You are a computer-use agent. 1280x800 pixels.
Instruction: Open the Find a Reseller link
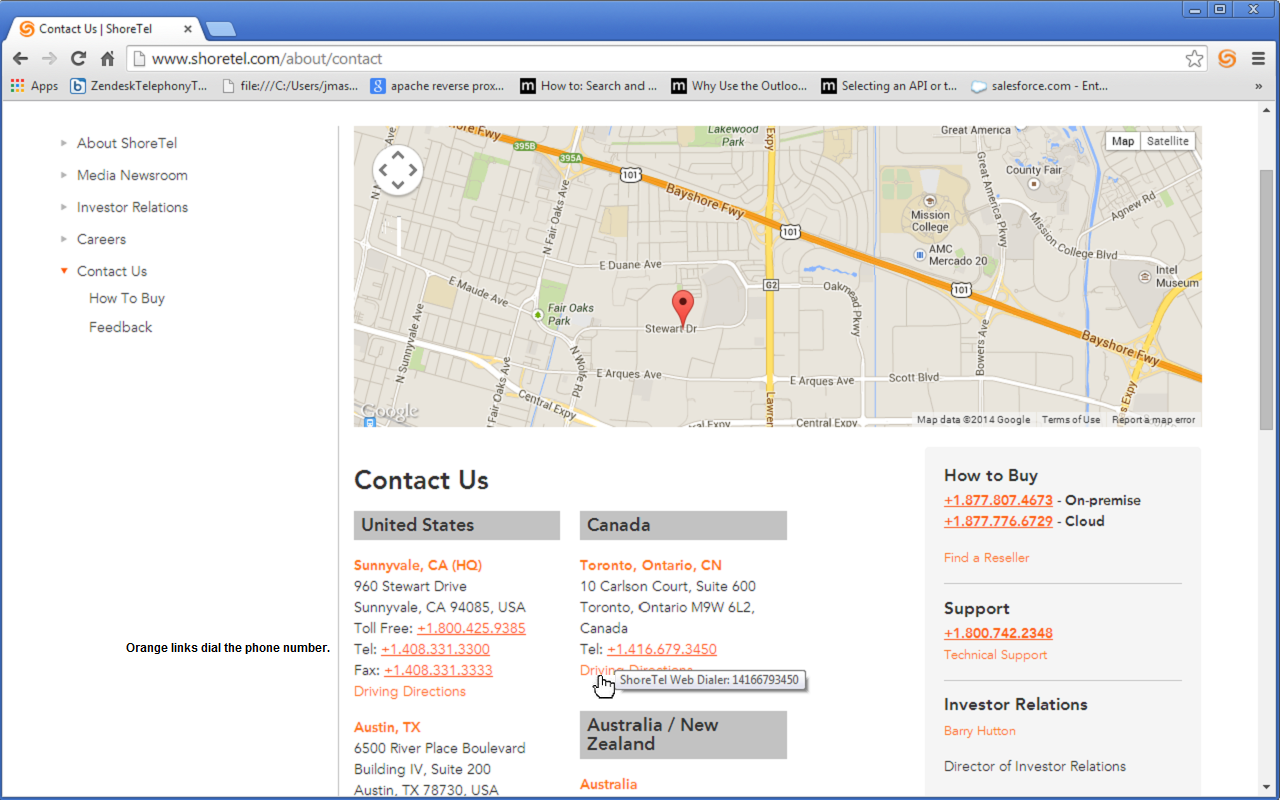pos(986,557)
